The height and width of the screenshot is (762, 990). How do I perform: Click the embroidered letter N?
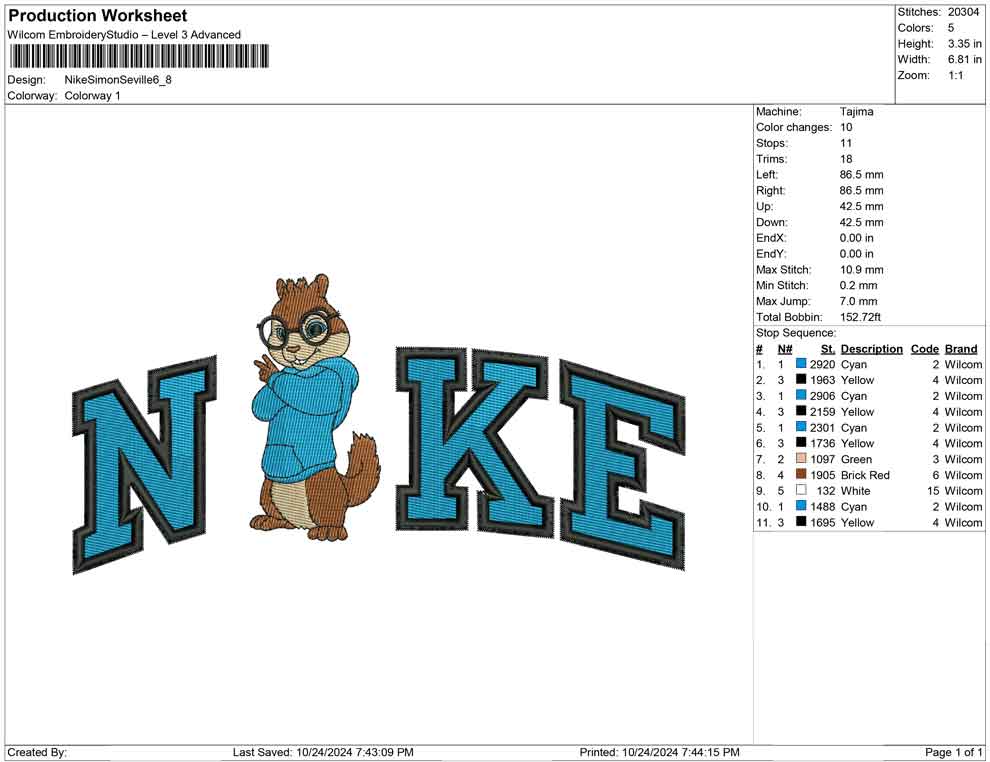(145, 465)
